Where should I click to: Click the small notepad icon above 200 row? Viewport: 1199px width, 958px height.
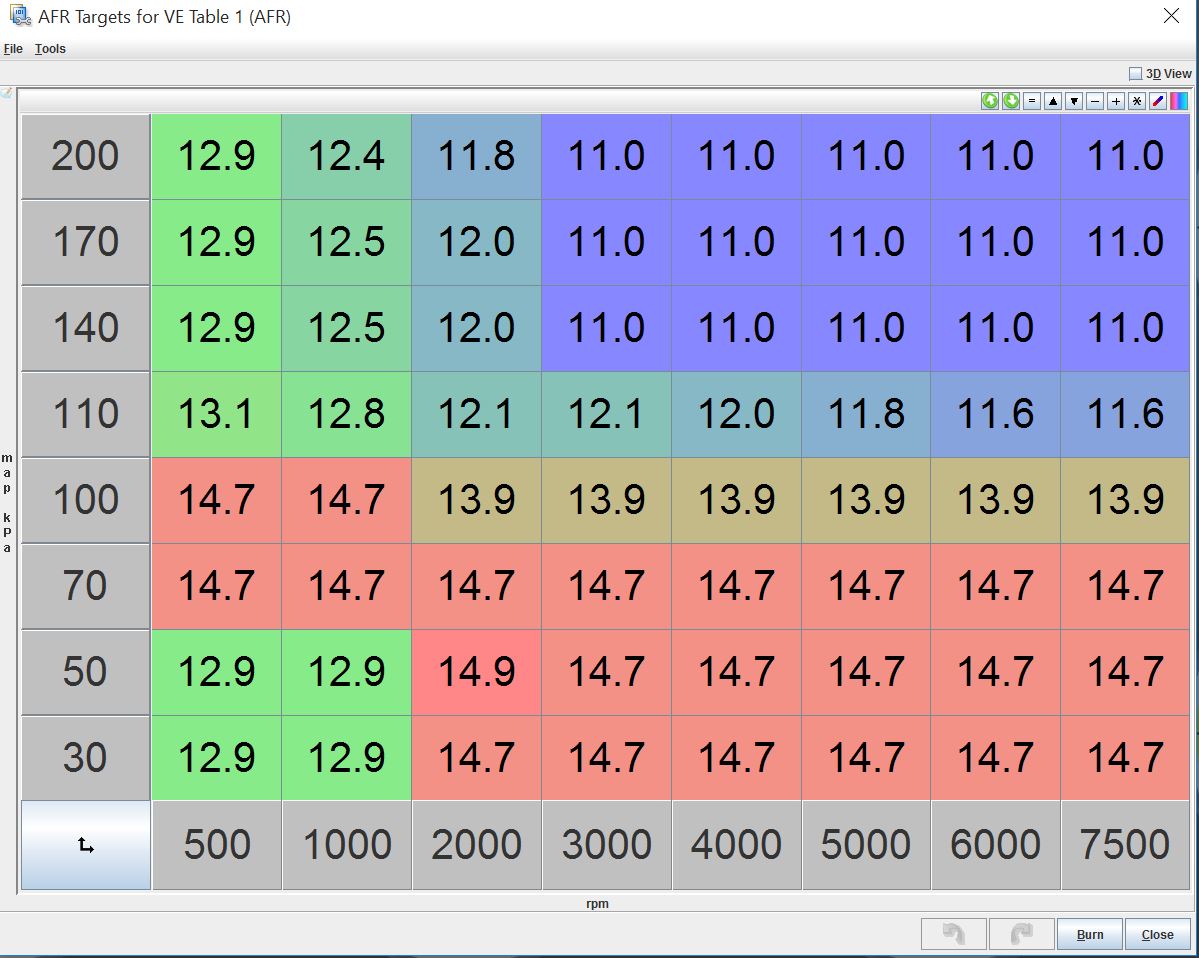(6, 93)
